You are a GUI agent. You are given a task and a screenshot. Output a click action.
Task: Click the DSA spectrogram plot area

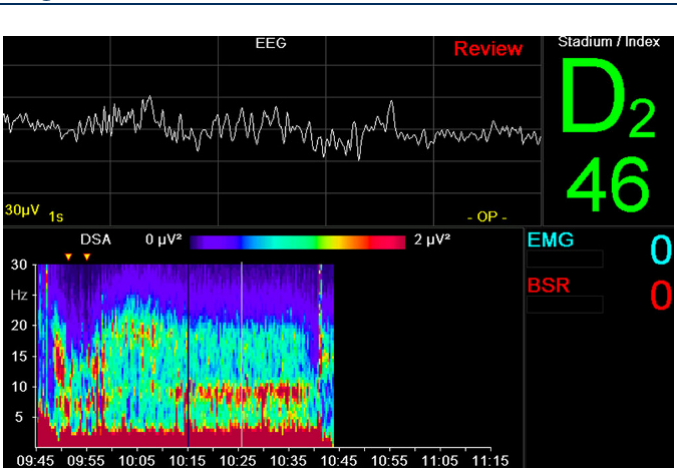(185, 355)
